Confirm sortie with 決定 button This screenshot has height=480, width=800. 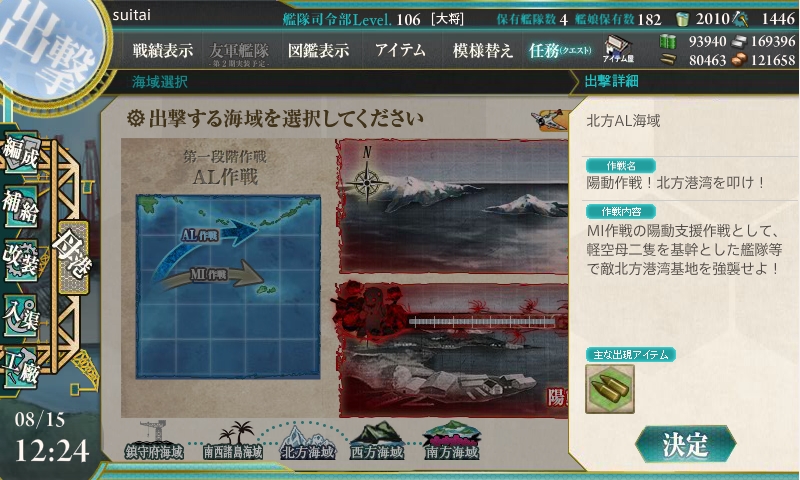(686, 444)
